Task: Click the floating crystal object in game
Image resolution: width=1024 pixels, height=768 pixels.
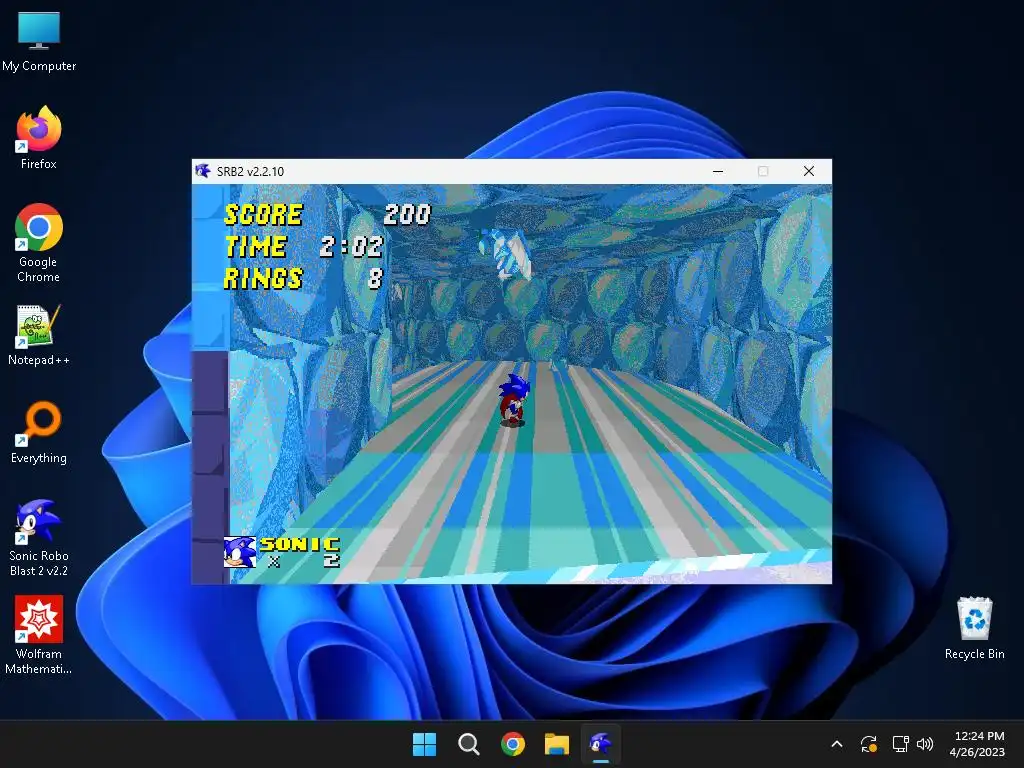Action: (x=505, y=253)
